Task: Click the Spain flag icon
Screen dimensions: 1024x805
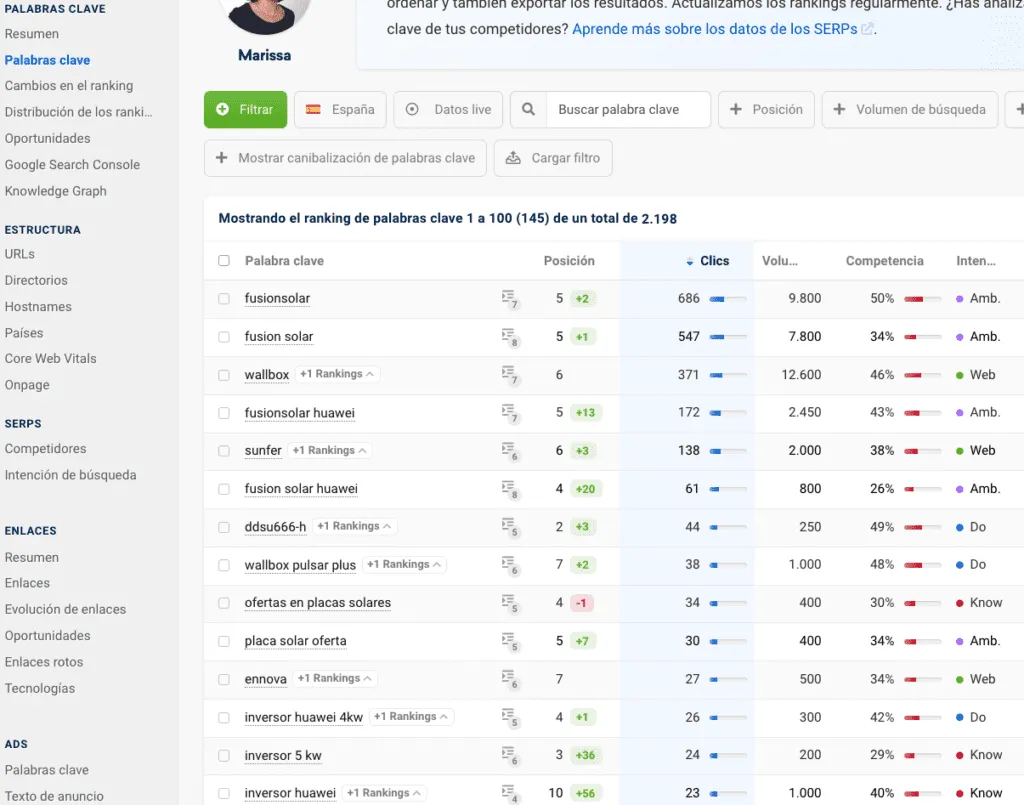Action: (313, 110)
